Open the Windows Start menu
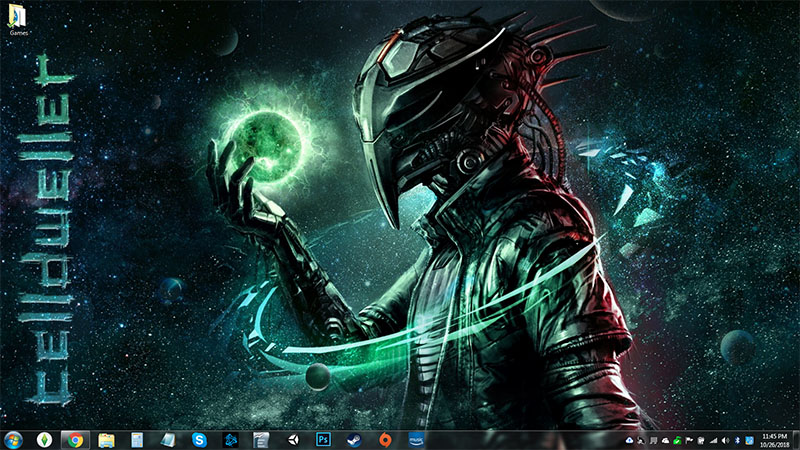Image resolution: width=800 pixels, height=450 pixels. click(13, 440)
